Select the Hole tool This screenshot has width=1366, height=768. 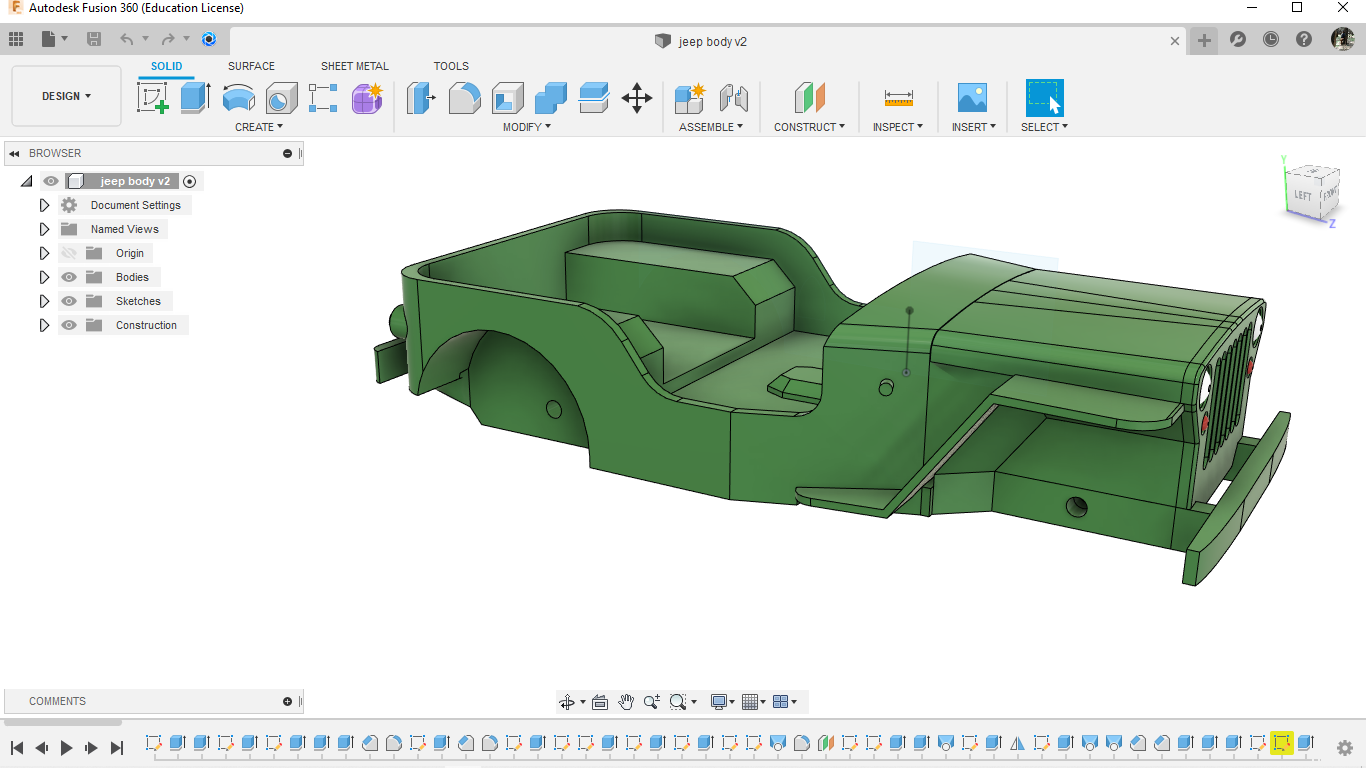[x=281, y=98]
